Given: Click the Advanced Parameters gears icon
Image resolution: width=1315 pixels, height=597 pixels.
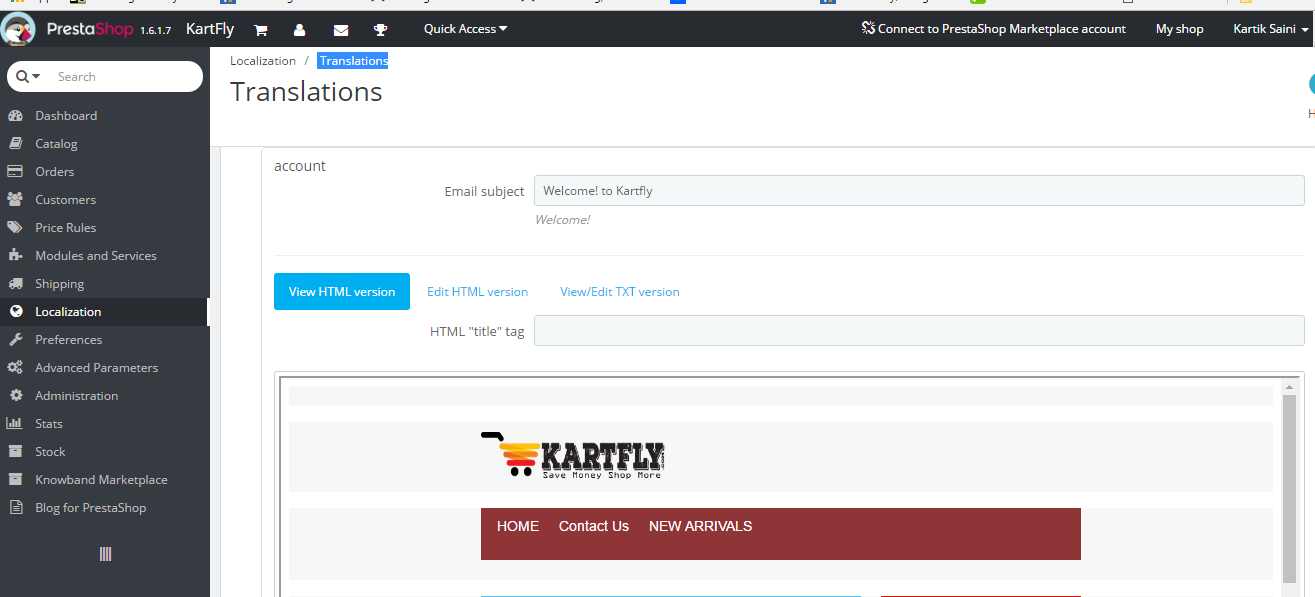Looking at the screenshot, I should [x=15, y=368].
